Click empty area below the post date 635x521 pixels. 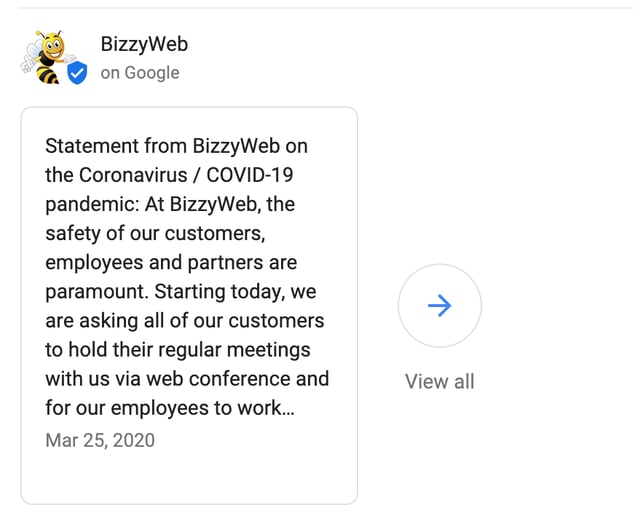point(189,478)
